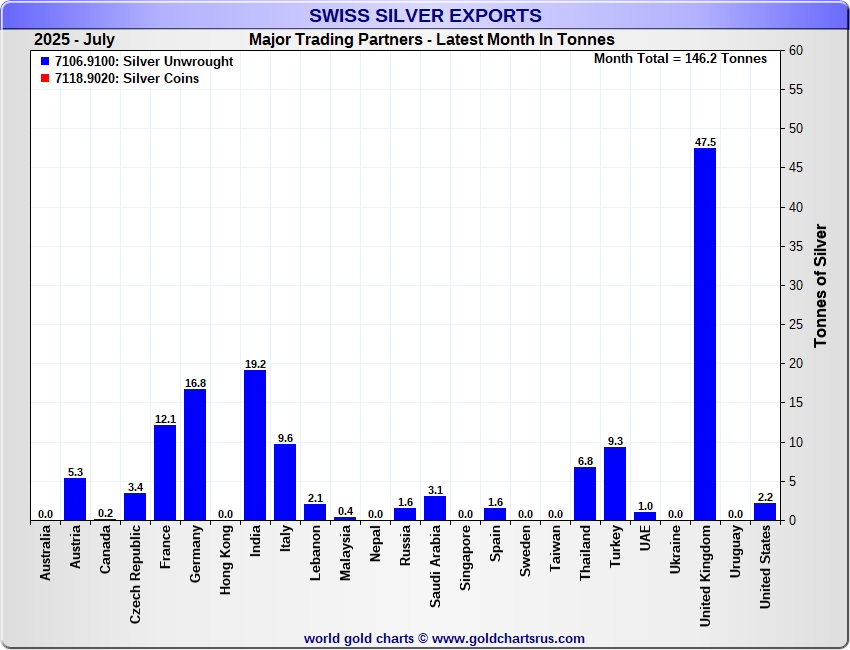Click the blue Silver Unwrought legend square

[x=45, y=62]
